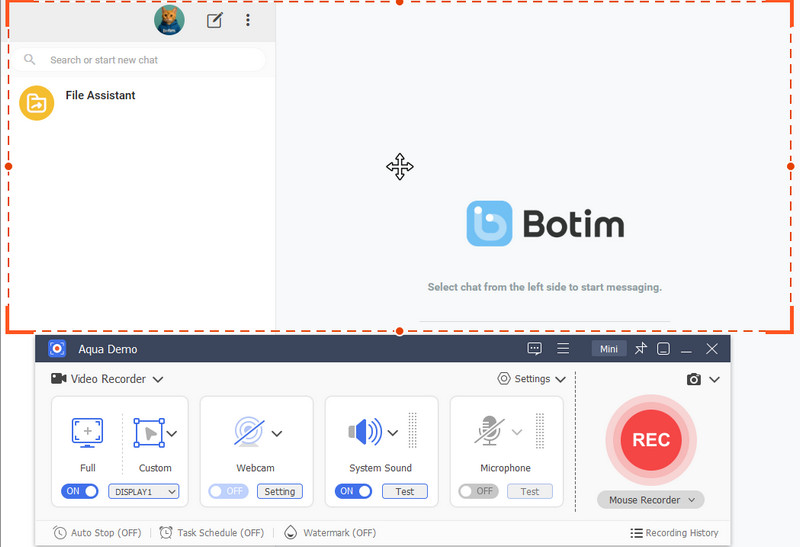Screen dimensions: 800x547
Task: Focus the 'Search or start new chat' field
Action: click(138, 60)
